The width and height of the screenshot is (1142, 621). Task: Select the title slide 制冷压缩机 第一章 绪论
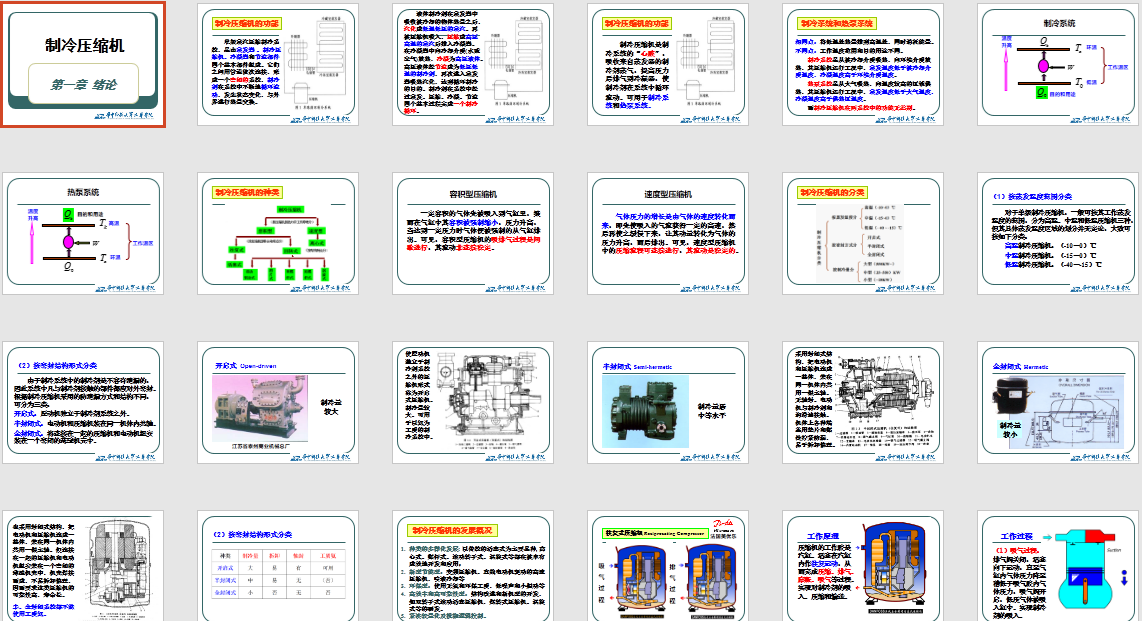(83, 64)
